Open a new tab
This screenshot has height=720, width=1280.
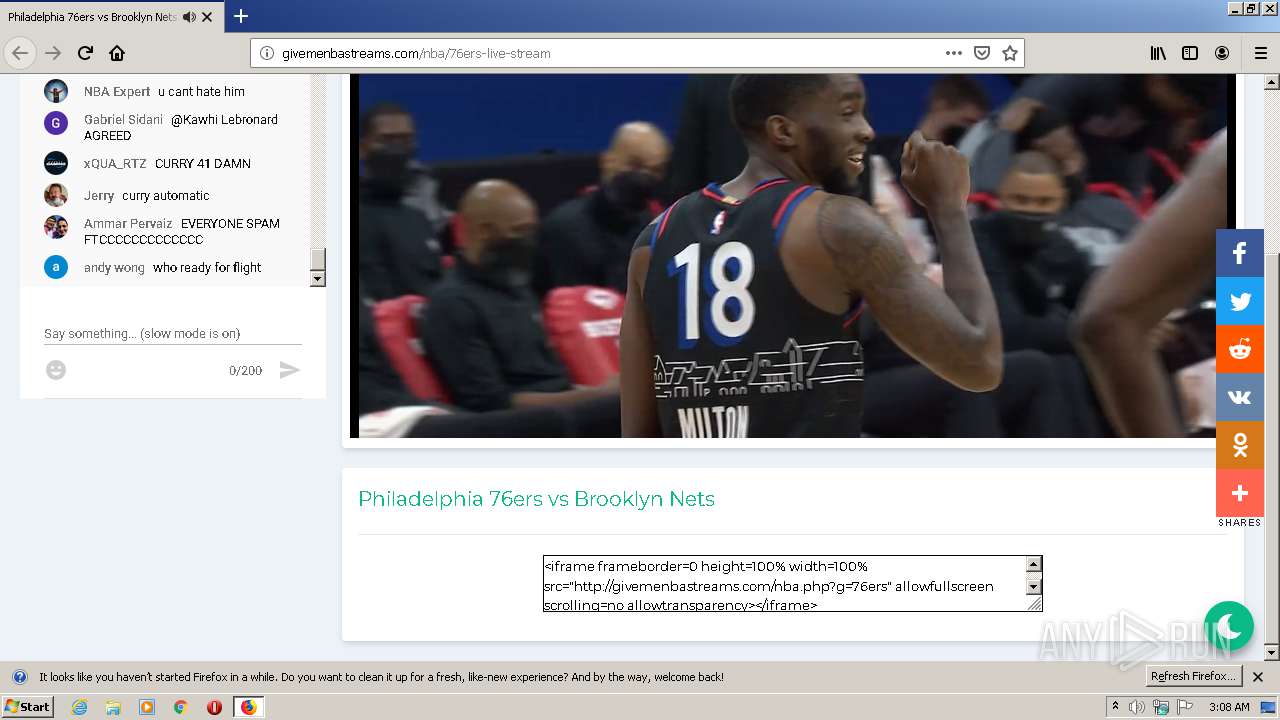point(241,16)
